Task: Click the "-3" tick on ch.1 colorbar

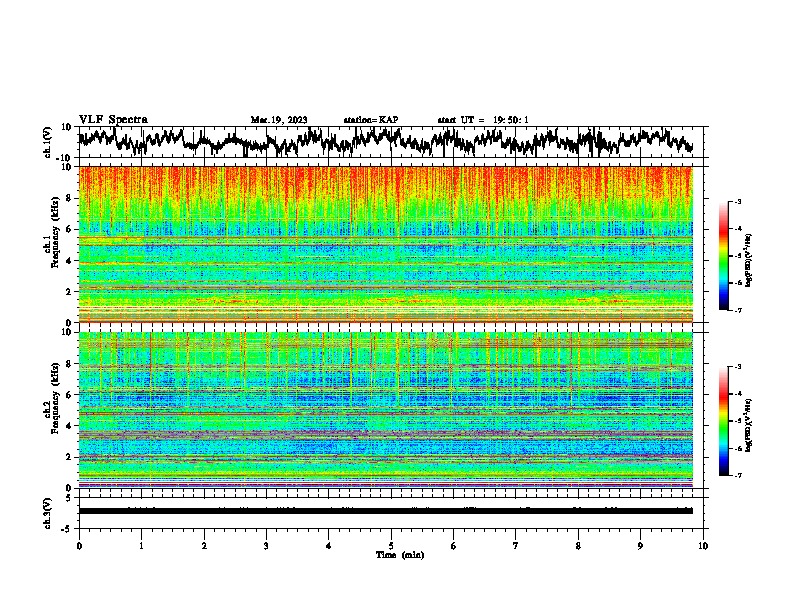Action: pyautogui.click(x=738, y=201)
